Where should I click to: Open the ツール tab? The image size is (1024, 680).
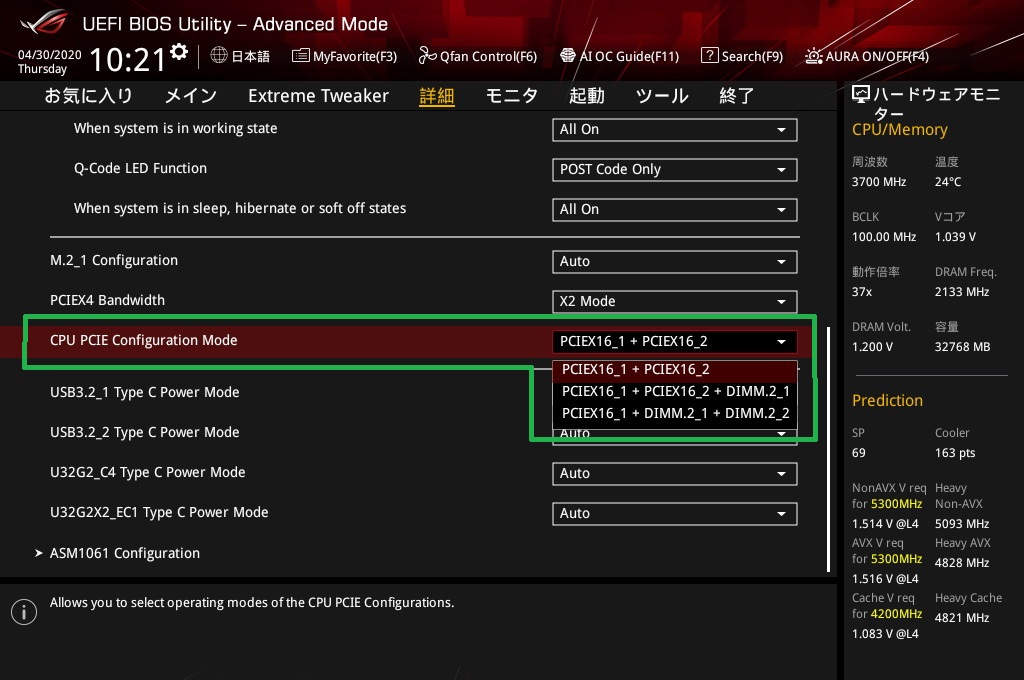pyautogui.click(x=662, y=96)
